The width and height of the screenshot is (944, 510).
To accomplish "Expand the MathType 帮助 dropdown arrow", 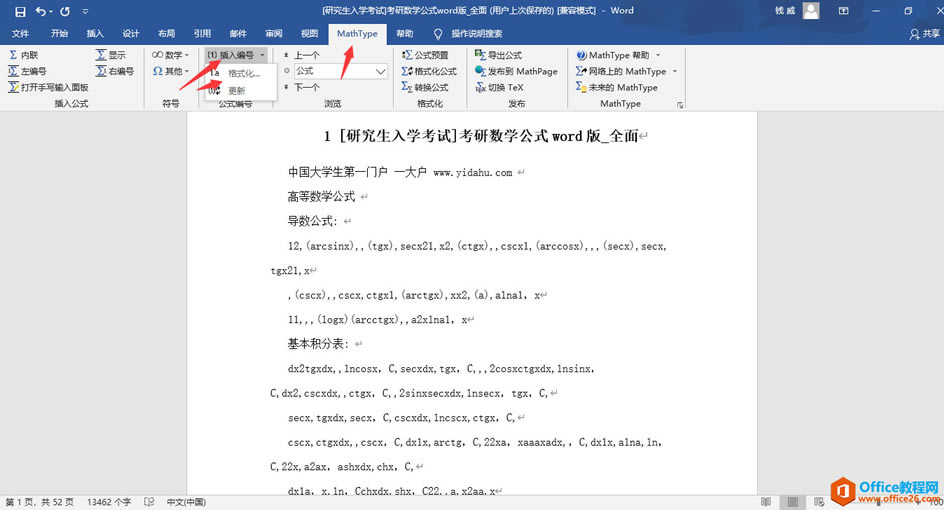I will point(658,55).
